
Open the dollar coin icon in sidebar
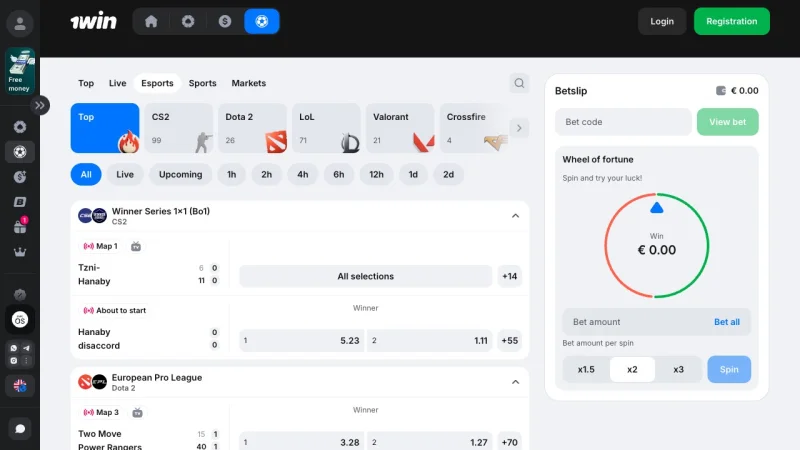point(20,177)
